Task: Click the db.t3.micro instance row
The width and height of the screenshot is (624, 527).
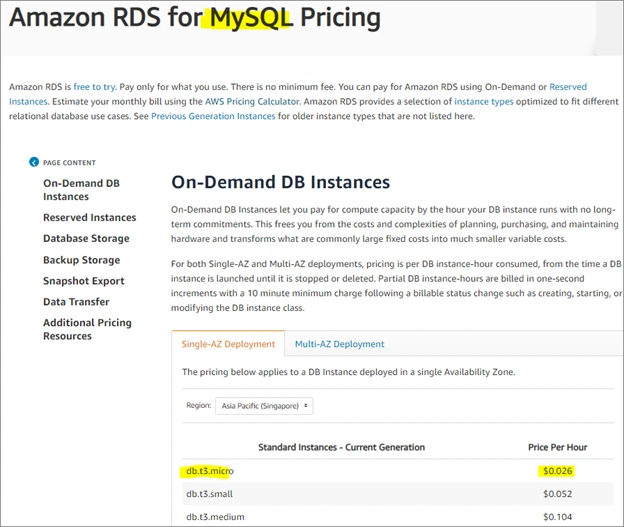Action: 211,470
